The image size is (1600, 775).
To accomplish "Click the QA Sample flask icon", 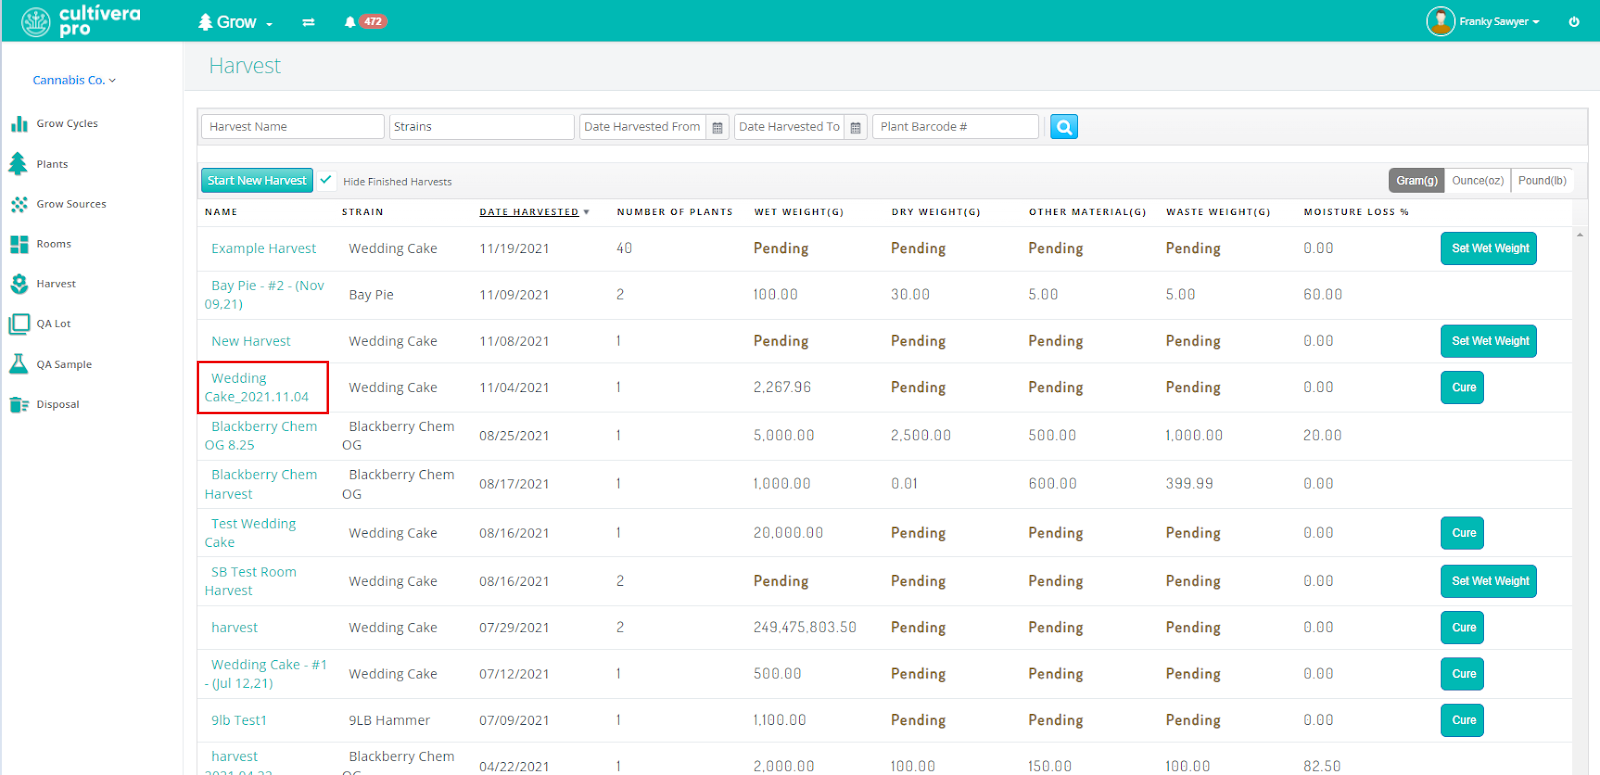I will (19, 364).
